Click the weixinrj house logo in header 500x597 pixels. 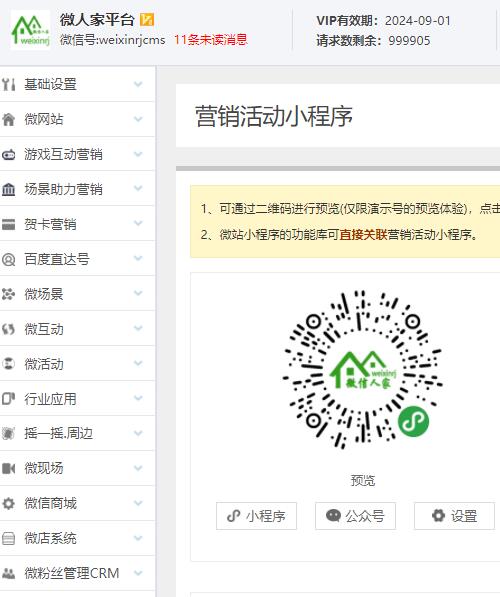[x=30, y=30]
